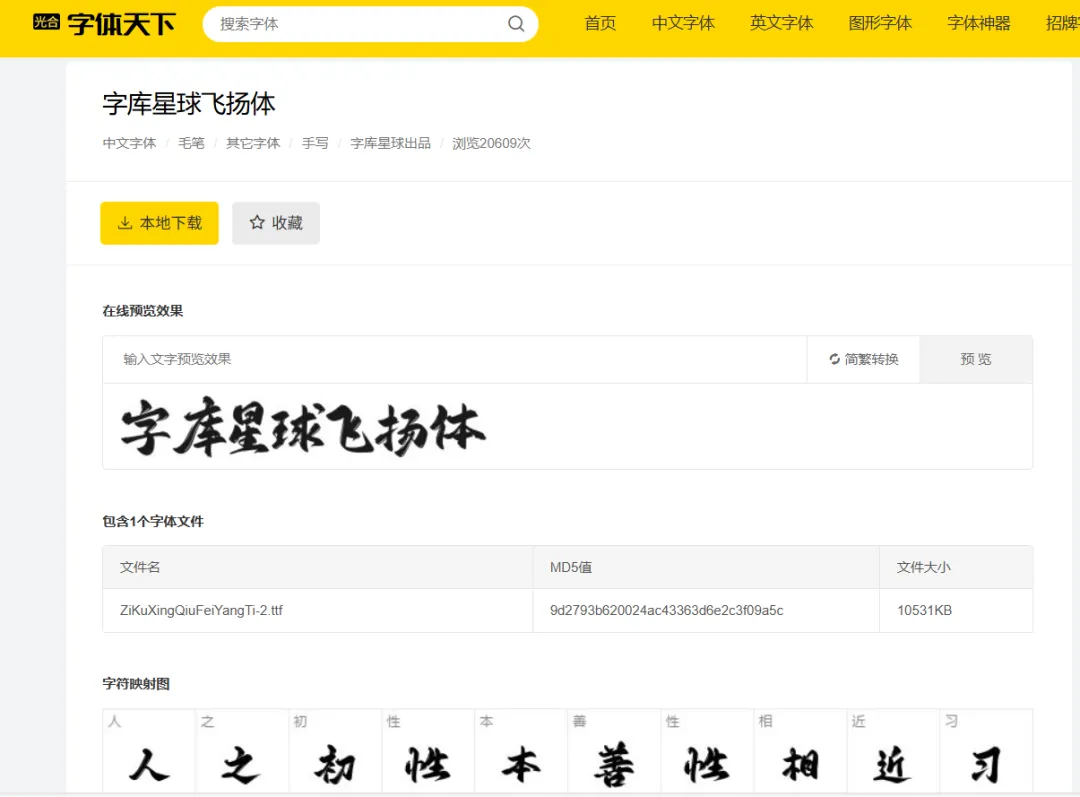The image size is (1080, 797).
Task: Click the 近 glyph cell
Action: pos(893,752)
